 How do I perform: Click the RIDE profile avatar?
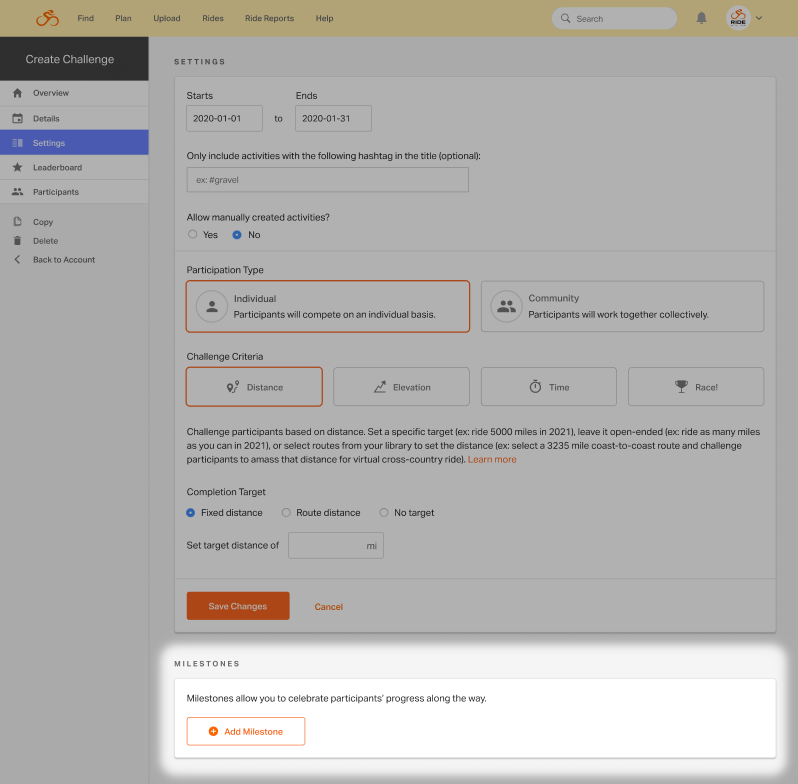click(738, 18)
